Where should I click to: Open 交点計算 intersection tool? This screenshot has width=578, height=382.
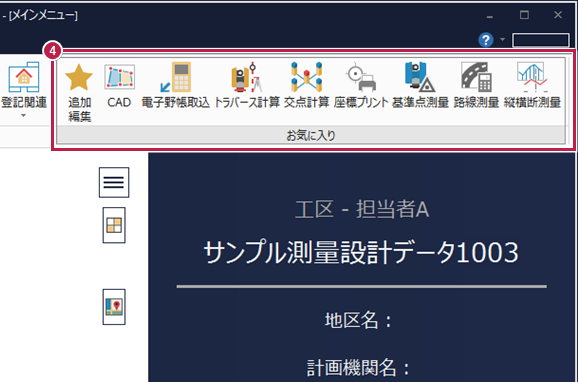tap(307, 86)
